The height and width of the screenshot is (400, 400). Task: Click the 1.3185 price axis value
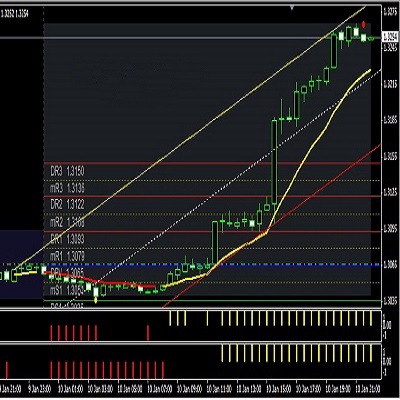[390, 120]
